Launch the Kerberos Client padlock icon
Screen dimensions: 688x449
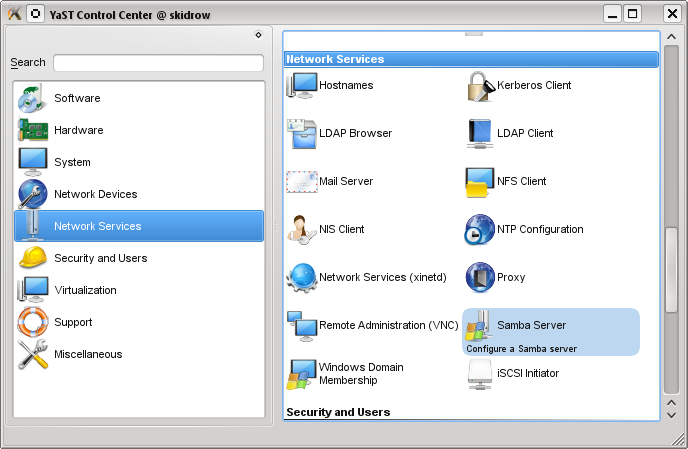(x=480, y=86)
